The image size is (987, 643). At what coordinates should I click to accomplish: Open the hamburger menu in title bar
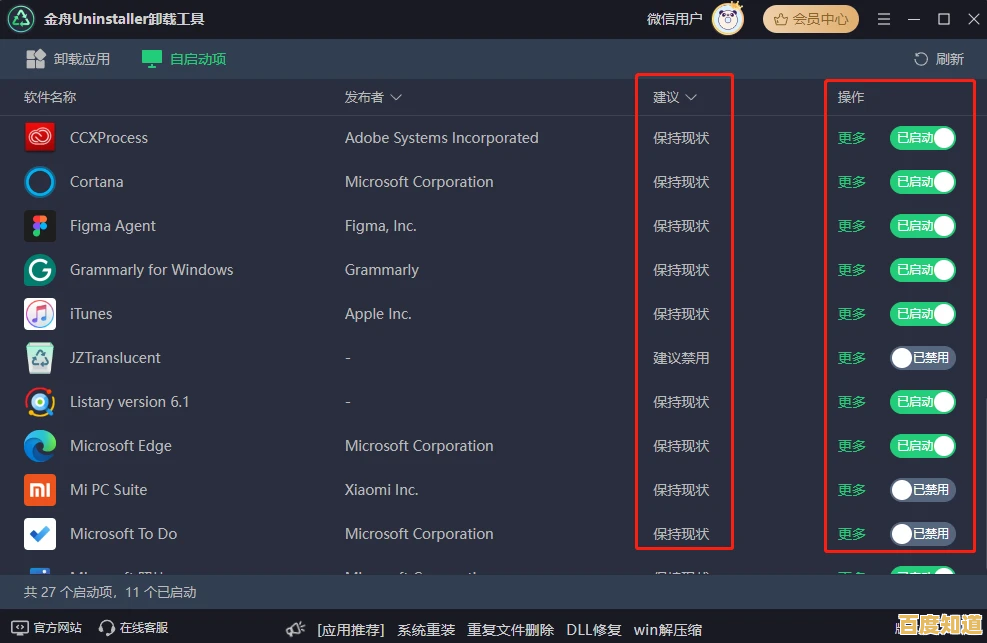(x=884, y=19)
